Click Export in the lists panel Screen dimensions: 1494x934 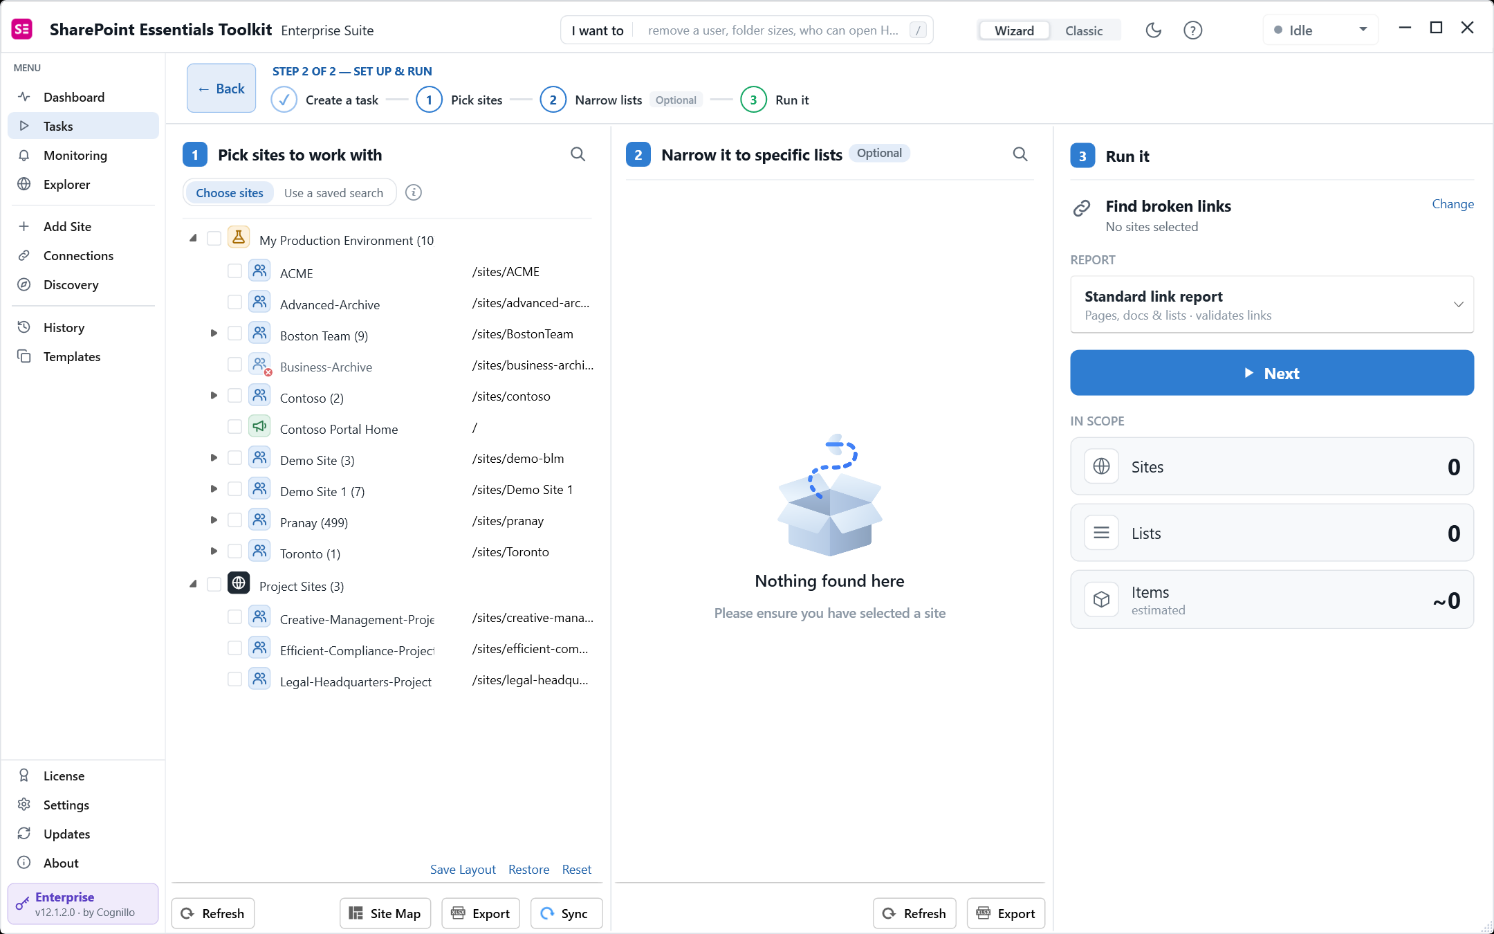1006,913
